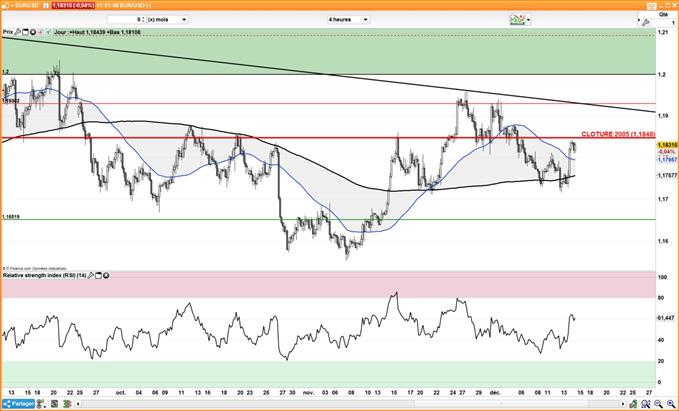Zoom in with the rightmost magnifier icon
The image size is (679, 411).
pos(671,404)
